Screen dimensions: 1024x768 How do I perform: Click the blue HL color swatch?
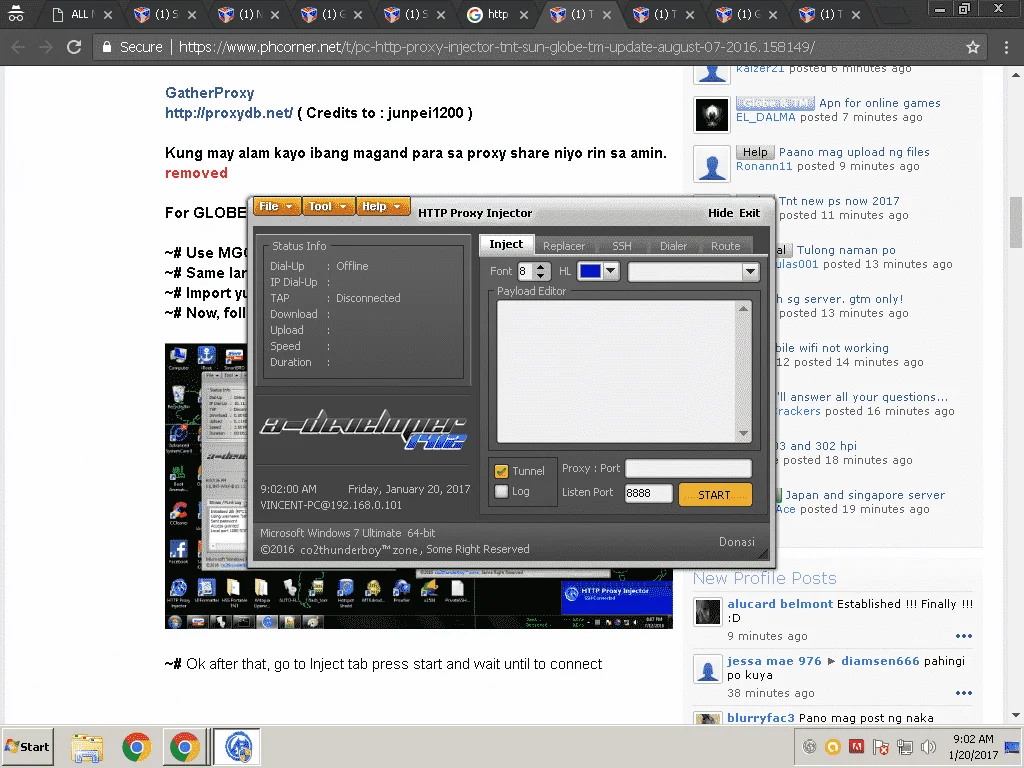coord(590,271)
